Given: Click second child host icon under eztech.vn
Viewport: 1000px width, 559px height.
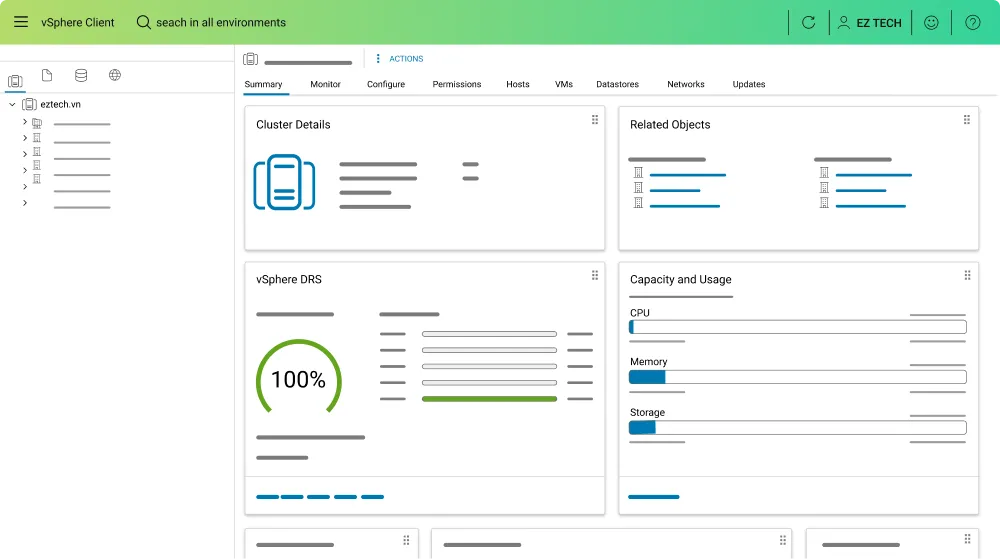Looking at the screenshot, I should tap(37, 138).
